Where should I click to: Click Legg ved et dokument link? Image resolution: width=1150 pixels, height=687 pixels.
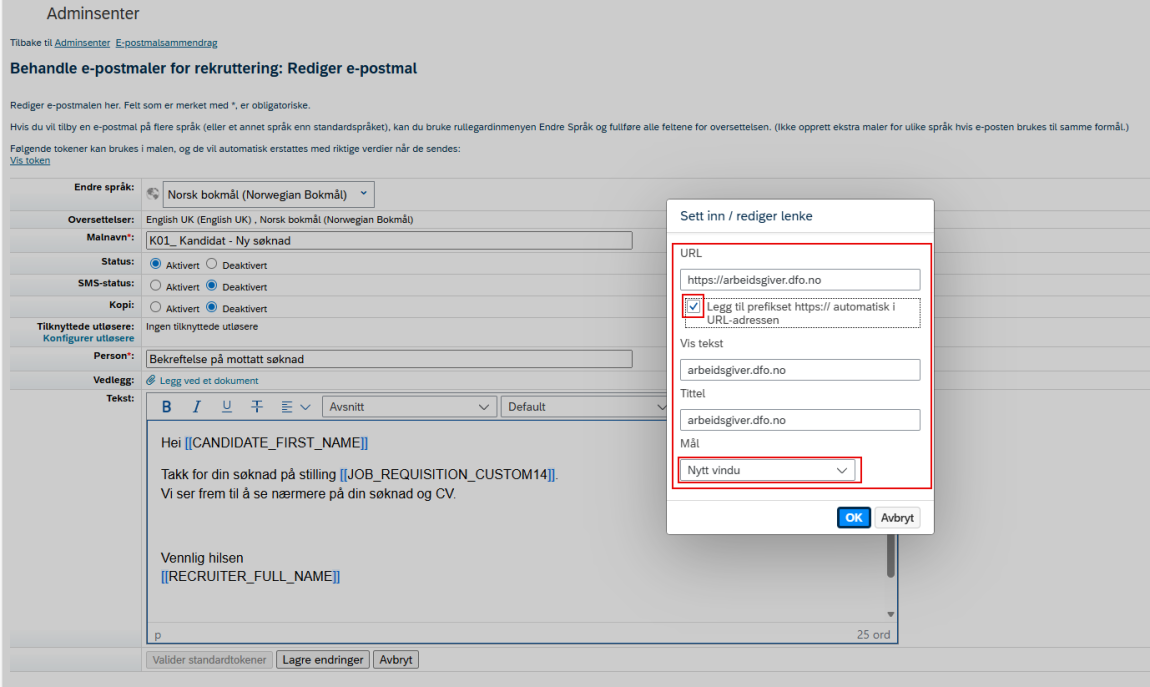pyautogui.click(x=209, y=381)
